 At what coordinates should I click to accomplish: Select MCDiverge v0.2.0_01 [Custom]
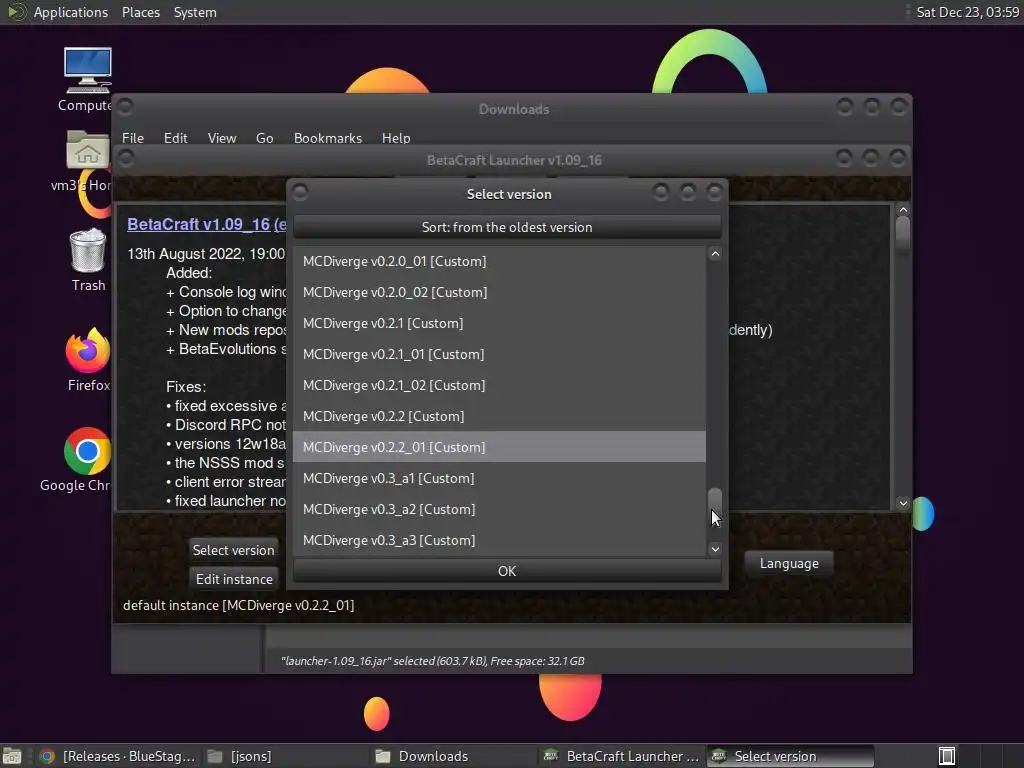499,261
